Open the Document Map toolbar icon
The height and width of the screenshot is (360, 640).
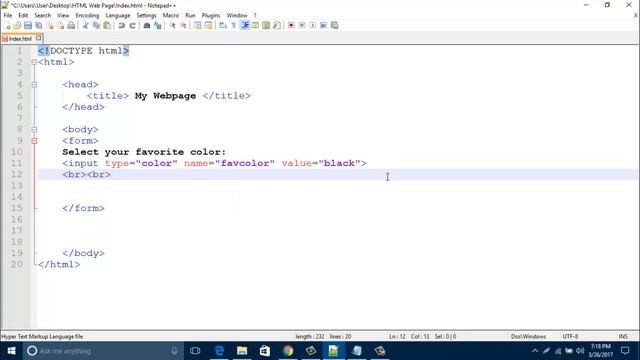(x=266, y=25)
